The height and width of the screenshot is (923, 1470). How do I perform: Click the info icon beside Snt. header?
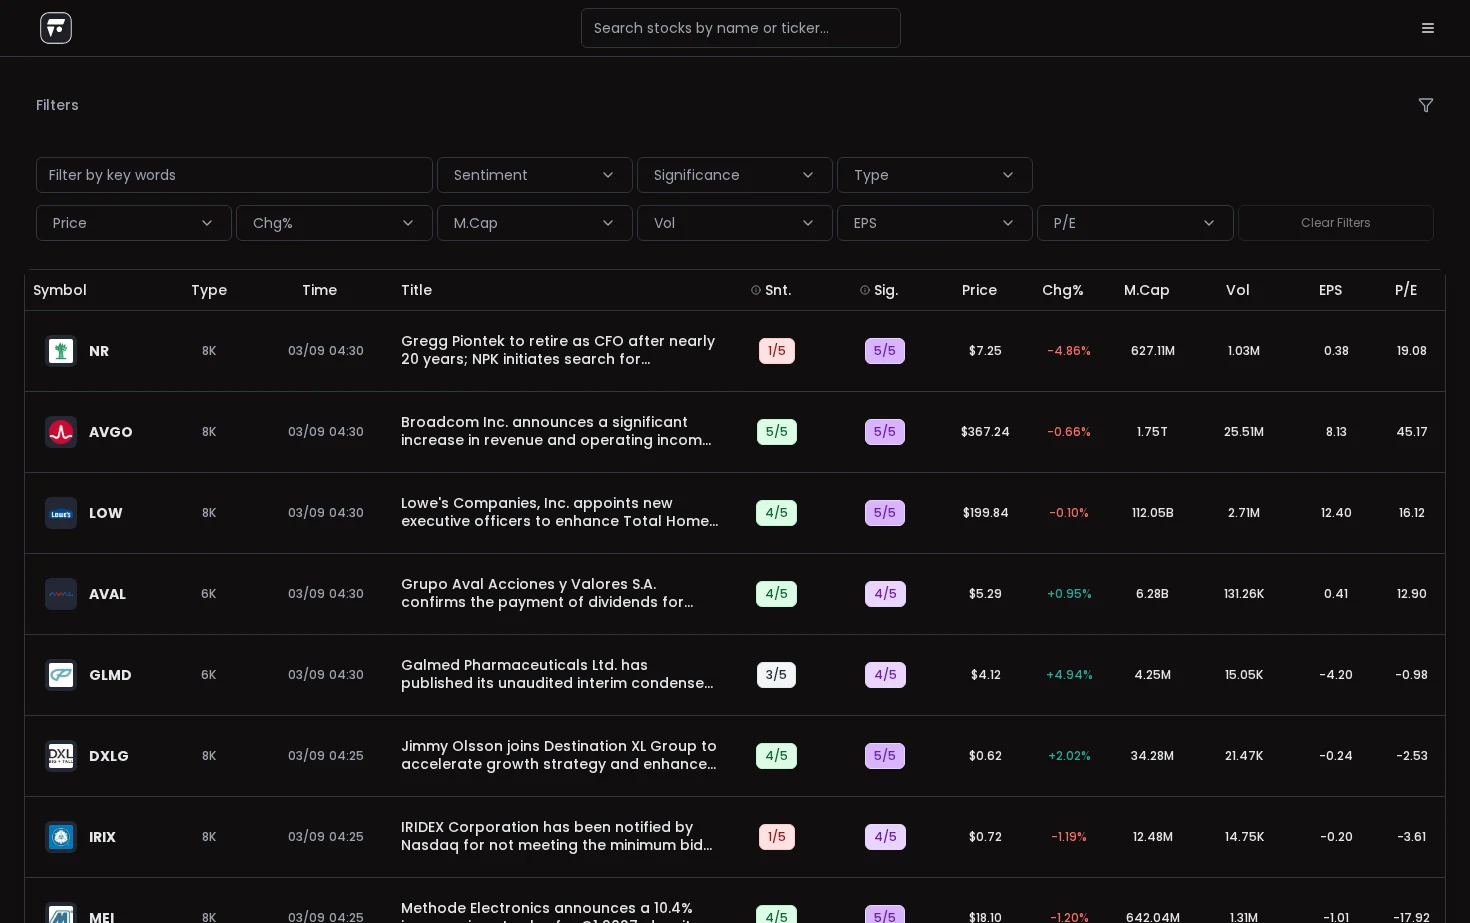pyautogui.click(x=756, y=290)
